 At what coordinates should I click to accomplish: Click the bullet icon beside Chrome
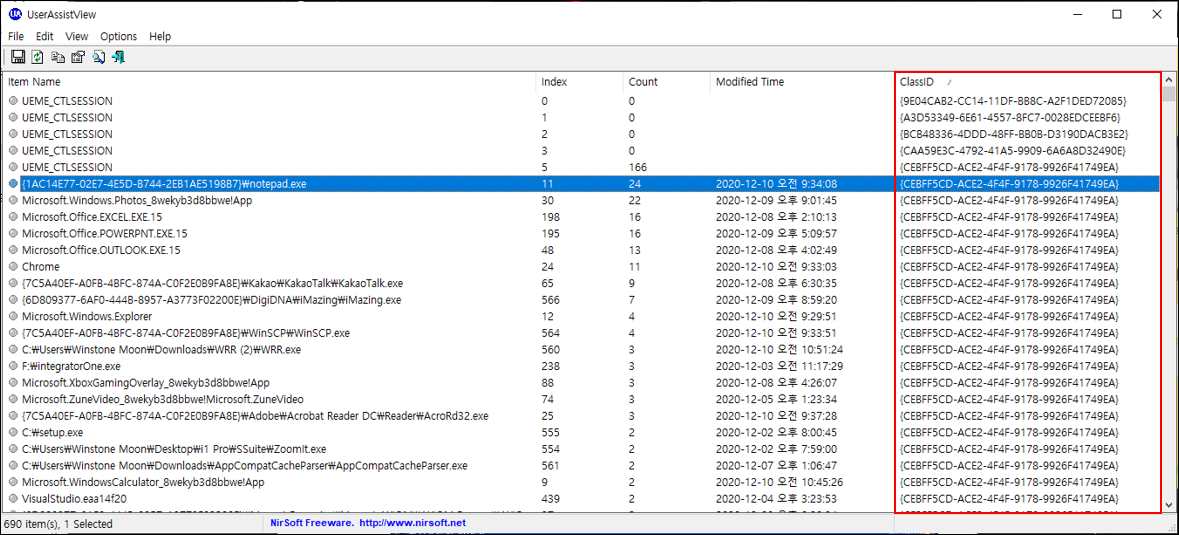tap(13, 266)
